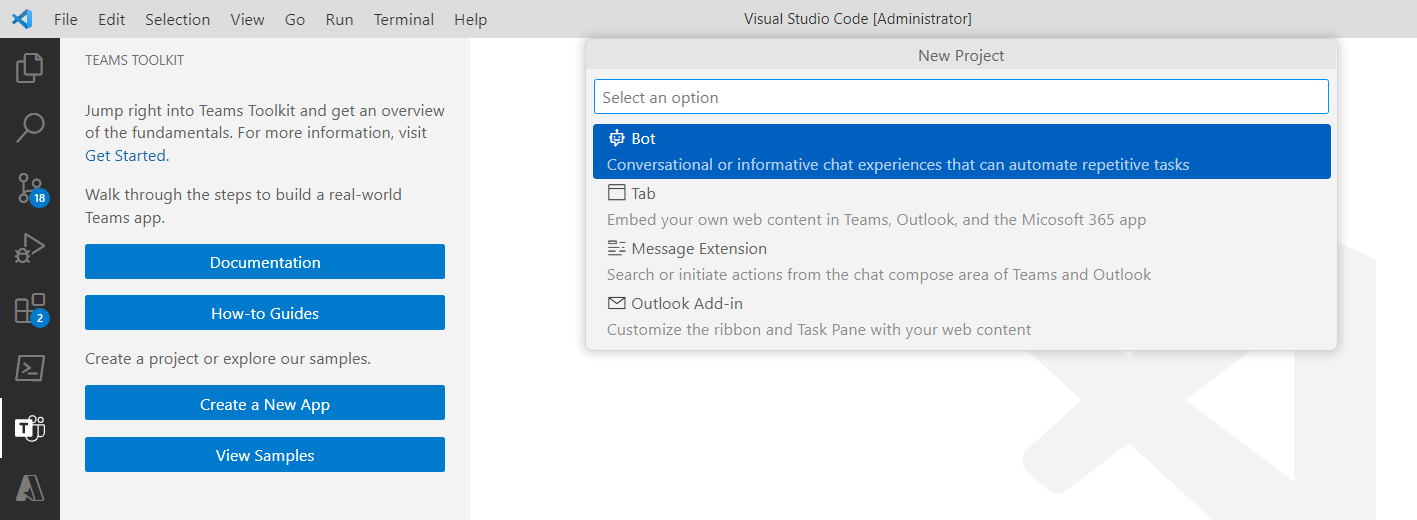Follow the Get Started link
Viewport: 1417px width, 520px height.
pyautogui.click(x=126, y=155)
